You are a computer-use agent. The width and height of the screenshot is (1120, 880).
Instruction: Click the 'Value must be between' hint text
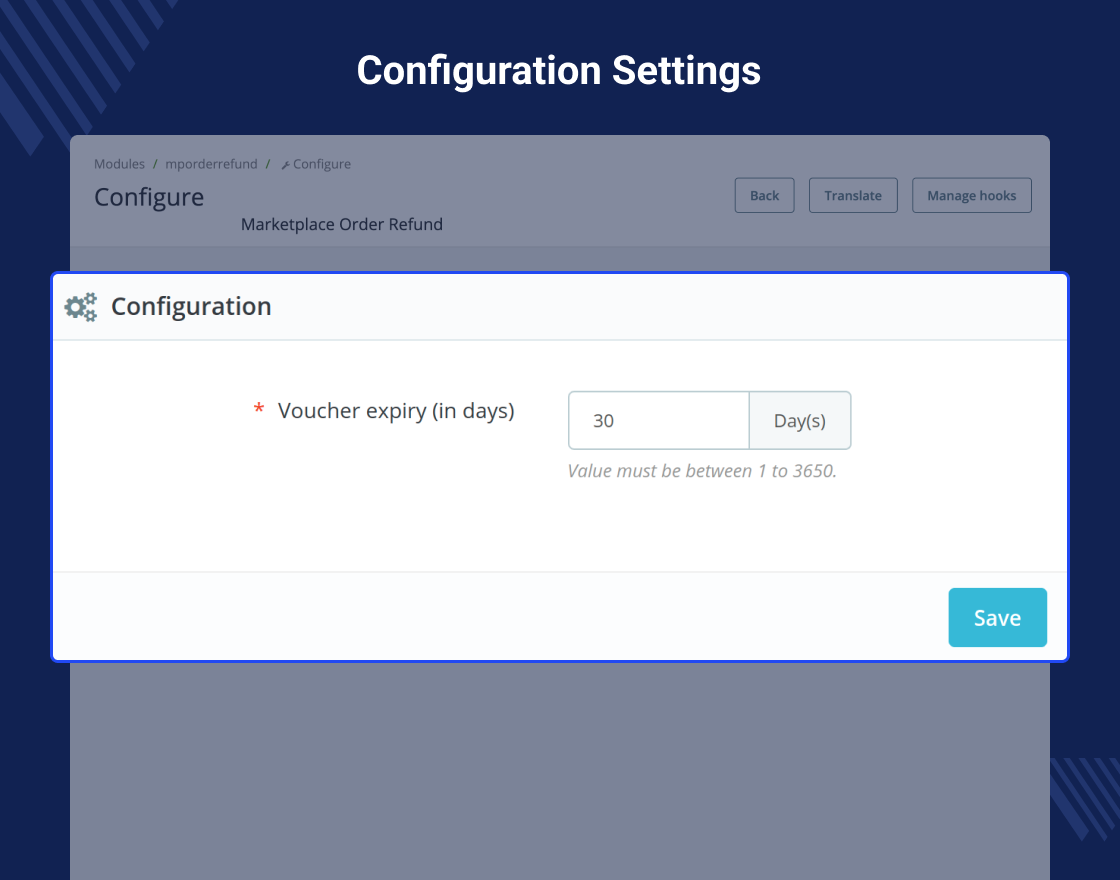[701, 471]
